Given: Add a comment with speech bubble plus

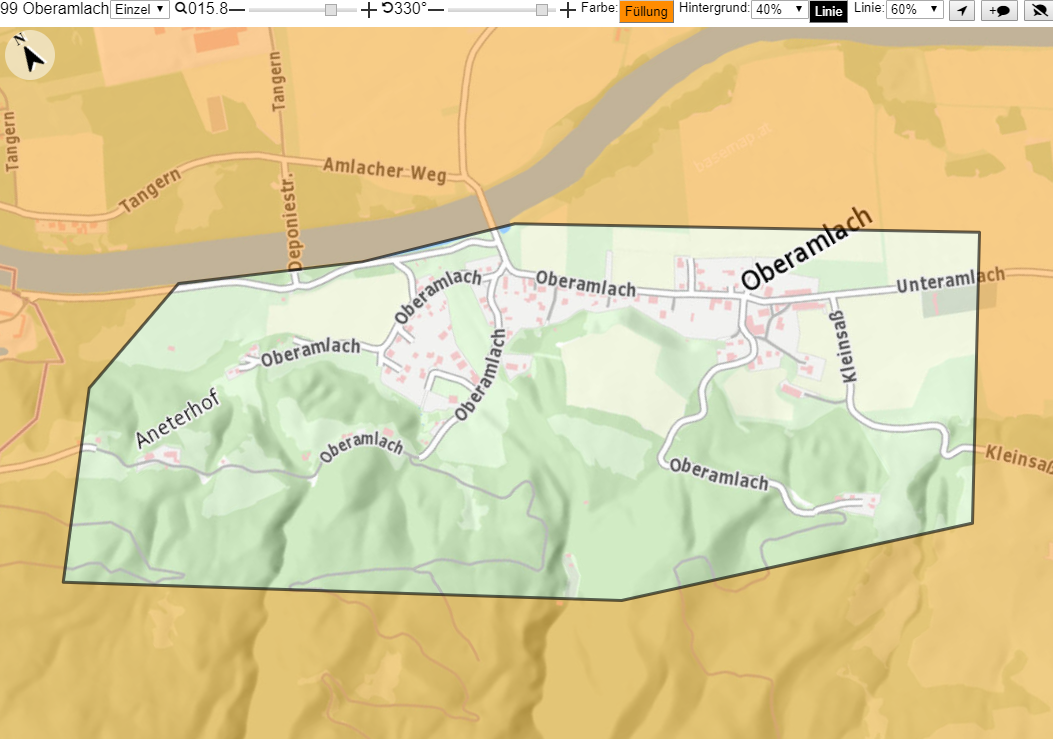Looking at the screenshot, I should (x=999, y=10).
